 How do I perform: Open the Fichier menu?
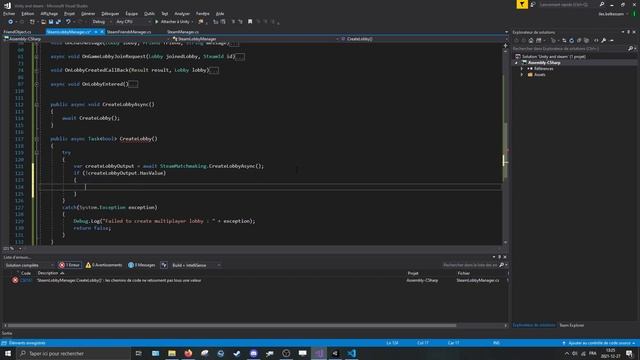[9, 13]
